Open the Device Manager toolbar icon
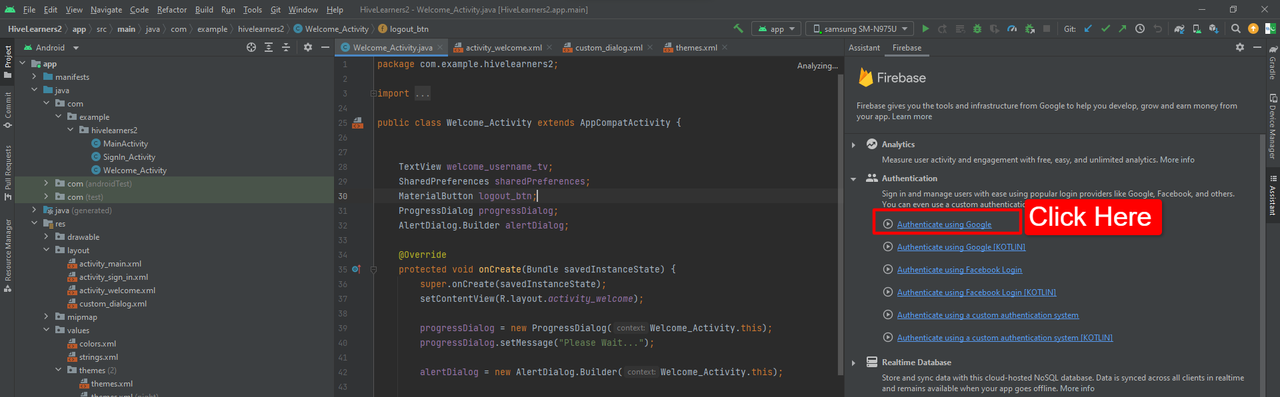The image size is (1280, 397). (x=1197, y=29)
